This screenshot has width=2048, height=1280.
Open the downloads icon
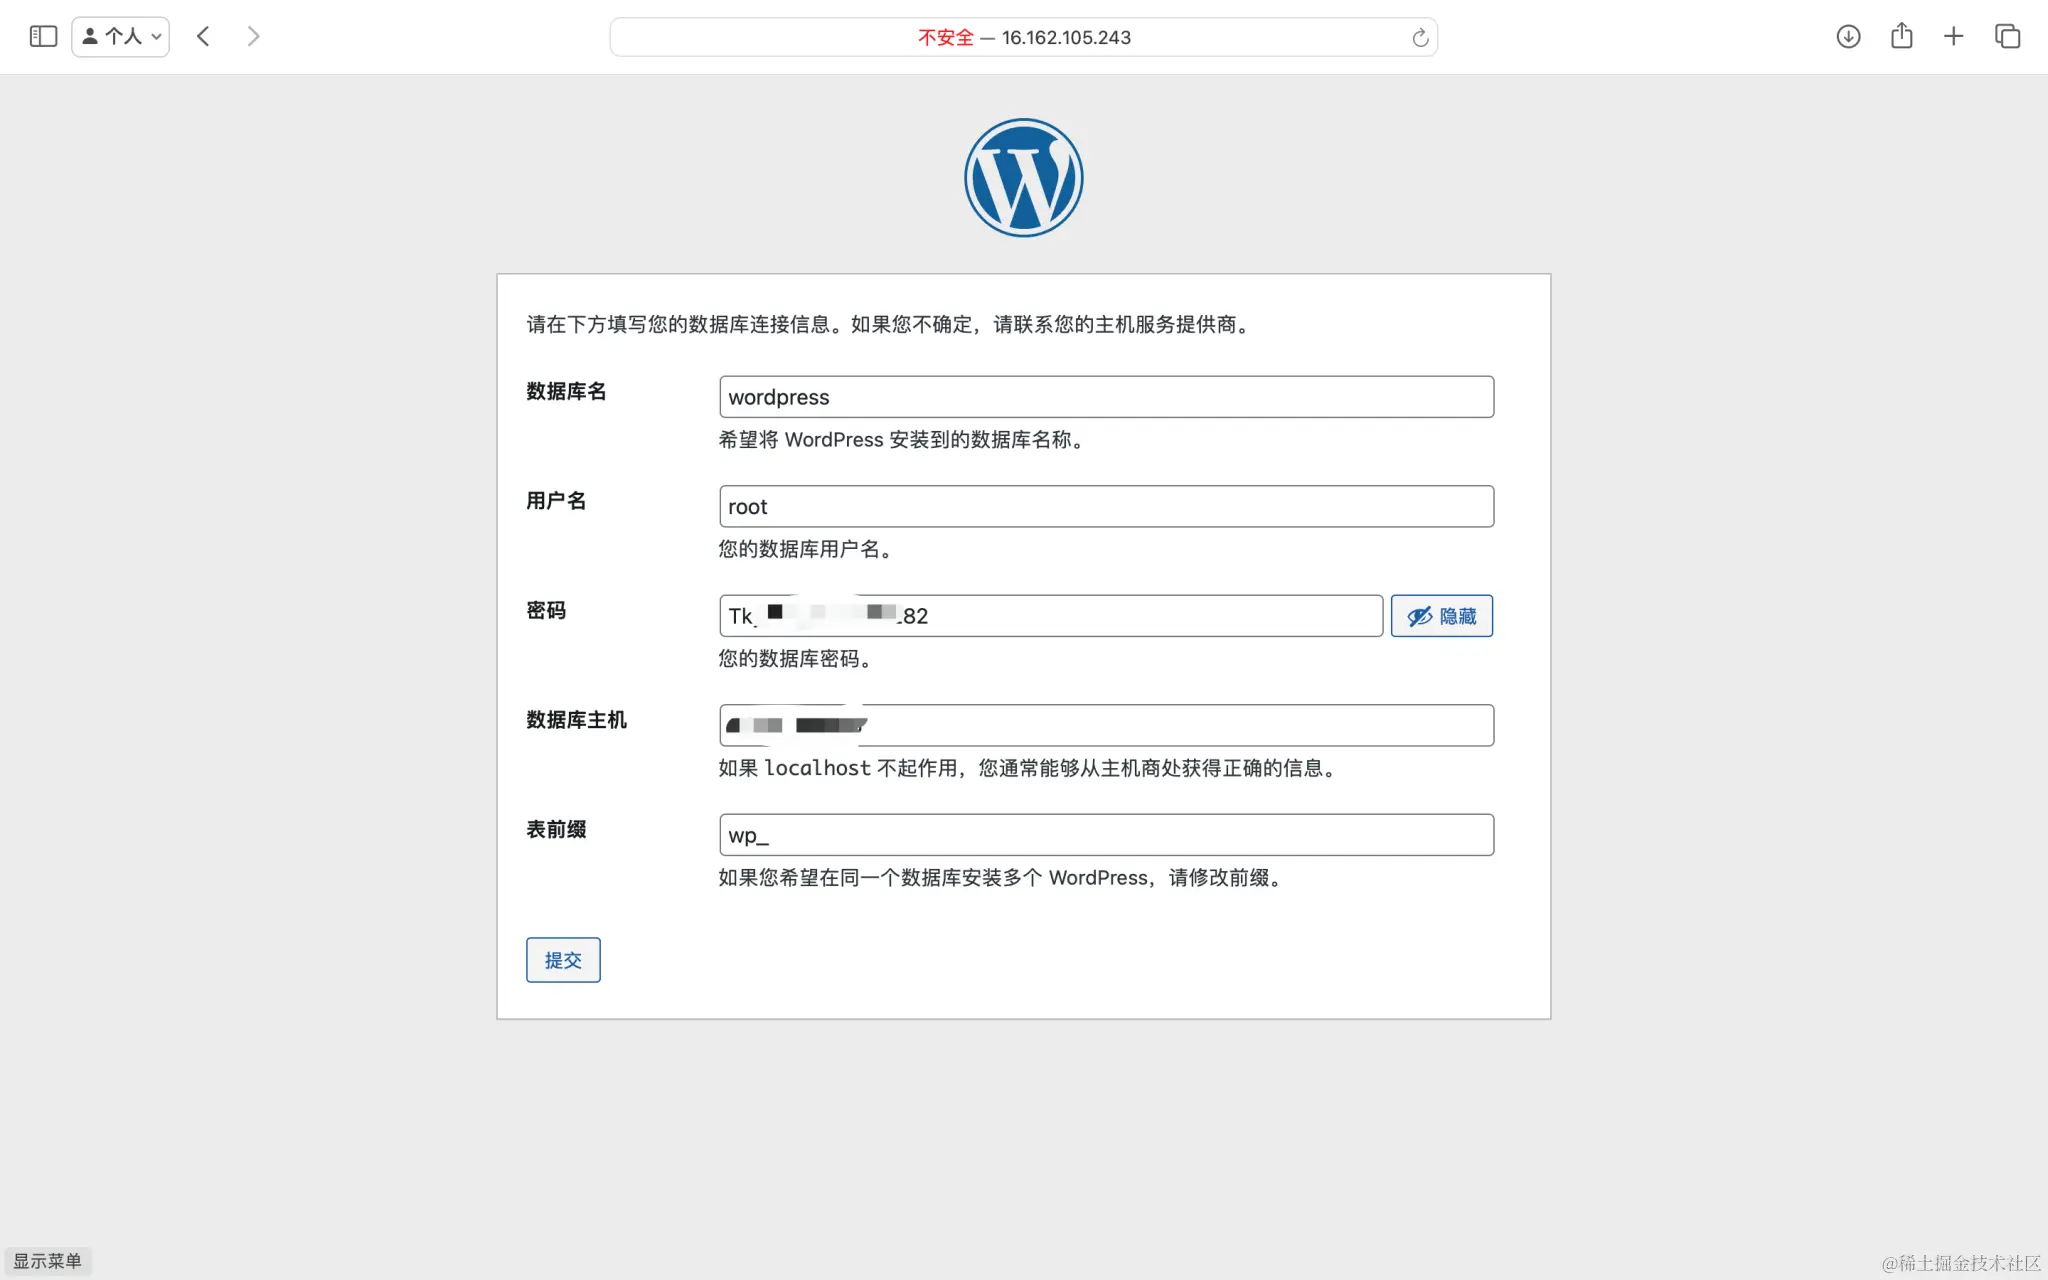[x=1848, y=37]
